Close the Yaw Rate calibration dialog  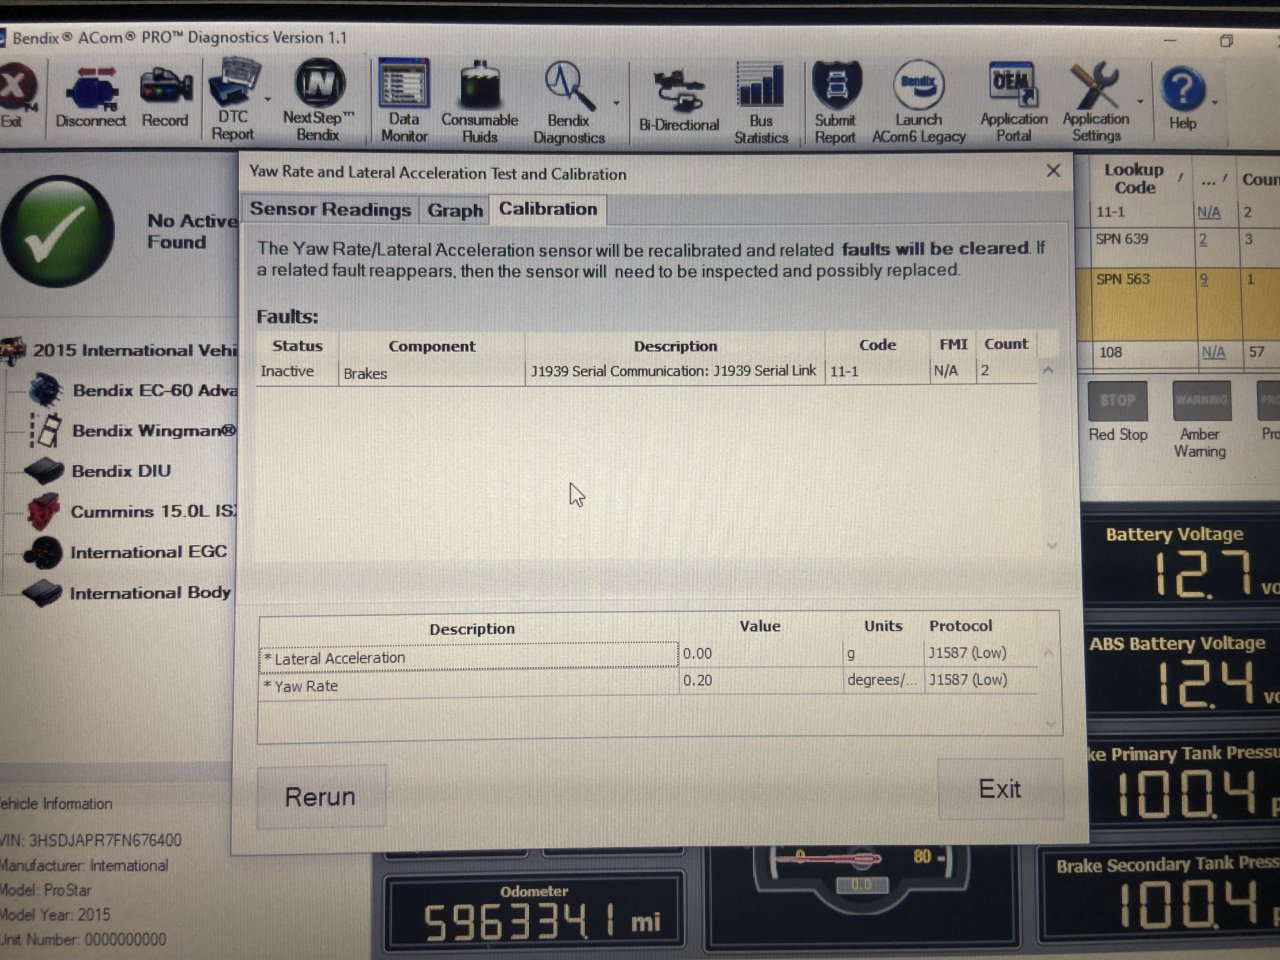[1053, 171]
